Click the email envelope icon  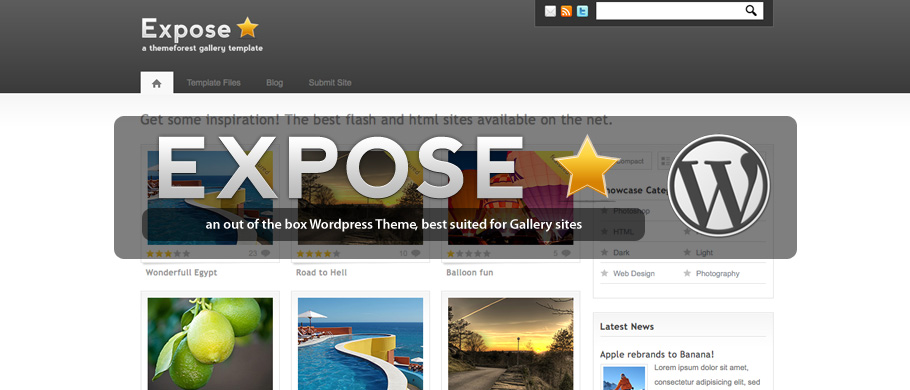pyautogui.click(x=550, y=11)
